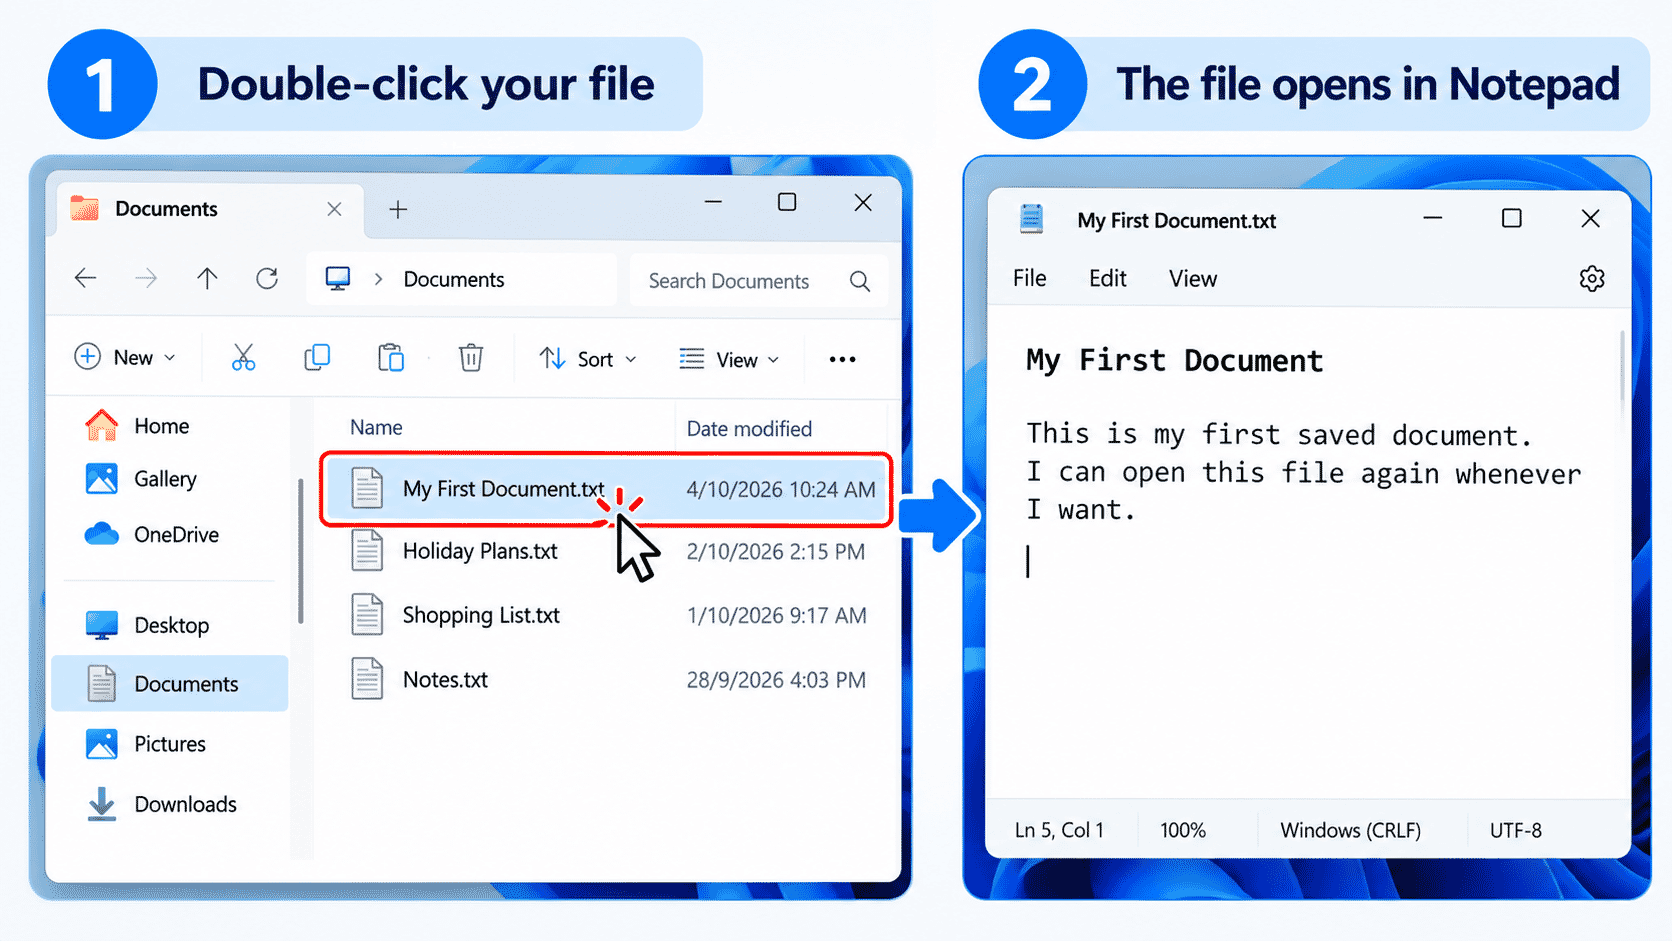
Task: Click the Notes.txt file icon
Action: pyautogui.click(x=367, y=679)
